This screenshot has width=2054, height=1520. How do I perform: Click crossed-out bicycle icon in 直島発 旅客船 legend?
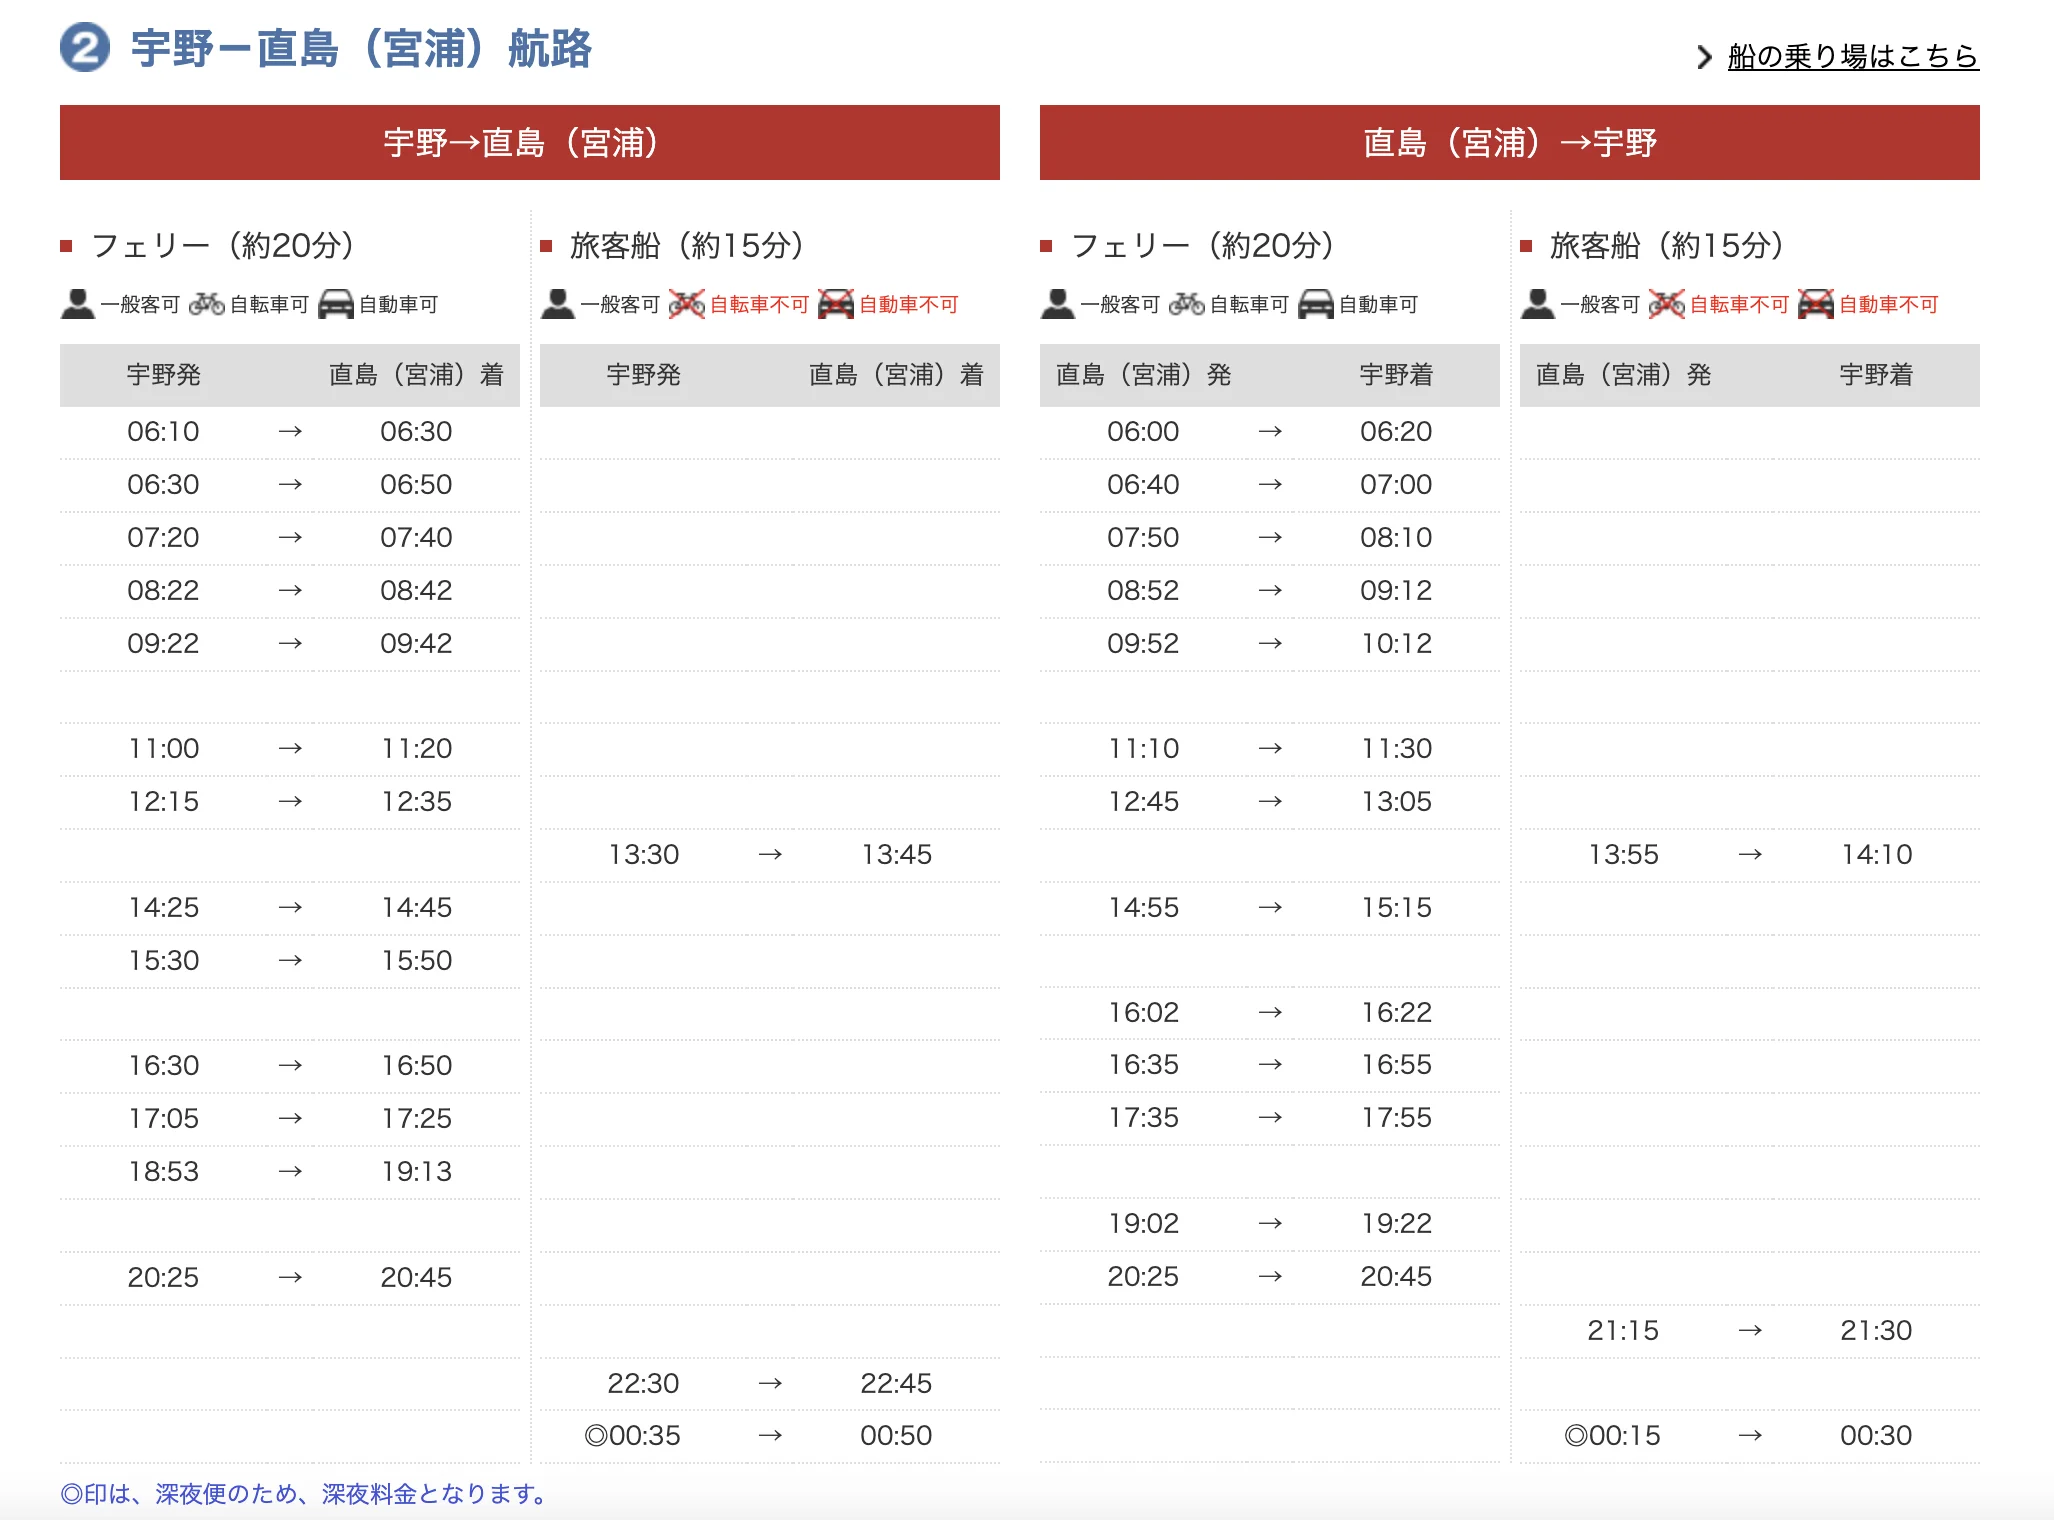1667,303
